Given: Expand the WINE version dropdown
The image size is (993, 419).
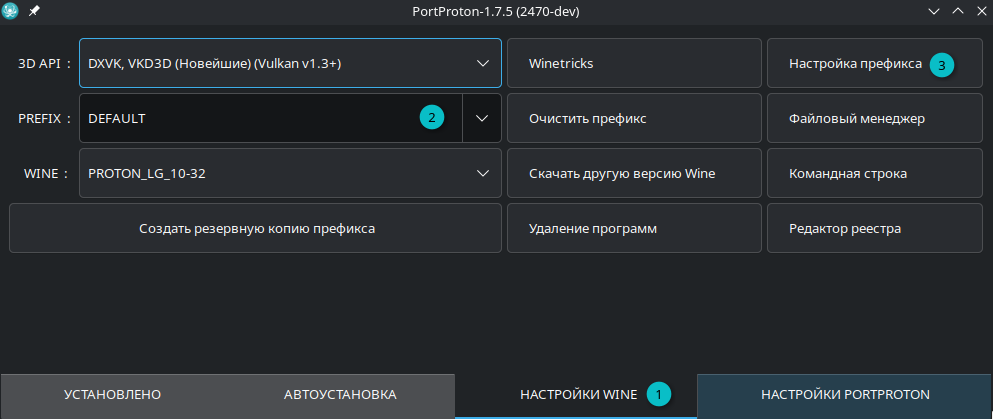Looking at the screenshot, I should pos(482,173).
